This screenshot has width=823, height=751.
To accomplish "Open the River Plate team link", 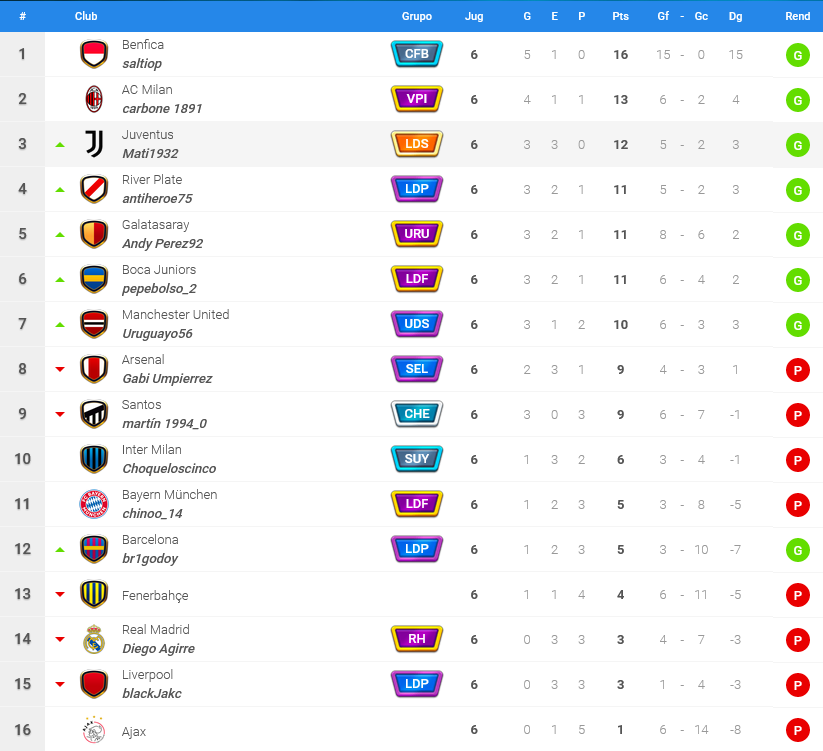I will tap(152, 179).
